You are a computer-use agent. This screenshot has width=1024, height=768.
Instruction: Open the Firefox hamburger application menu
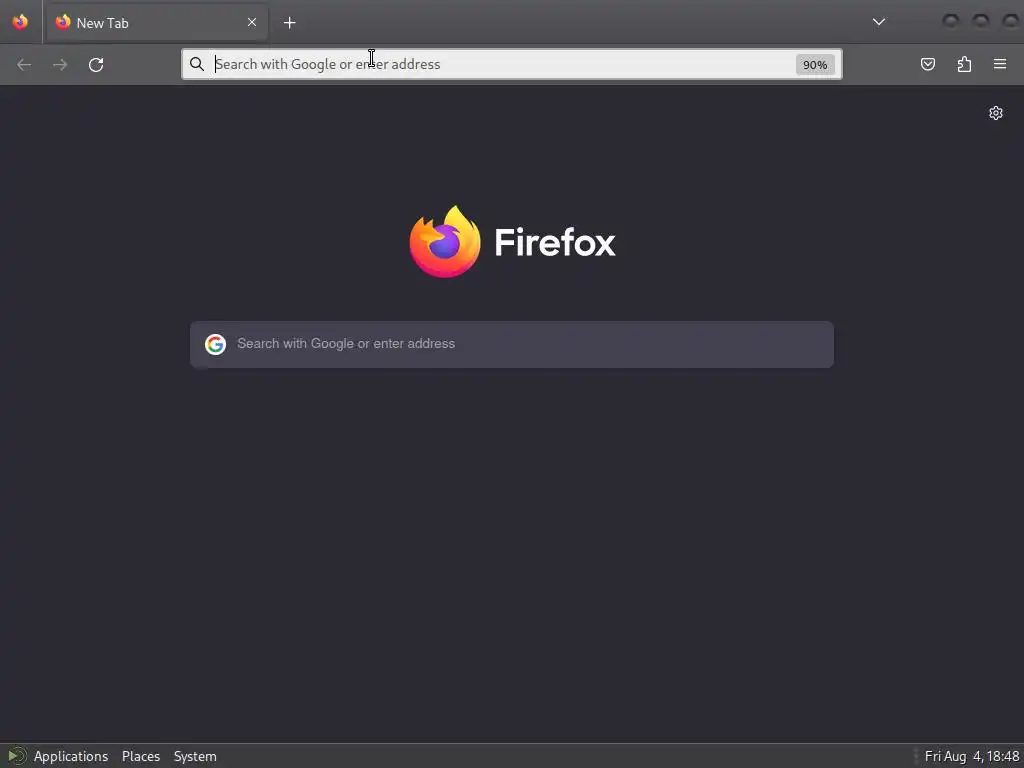click(x=1000, y=64)
